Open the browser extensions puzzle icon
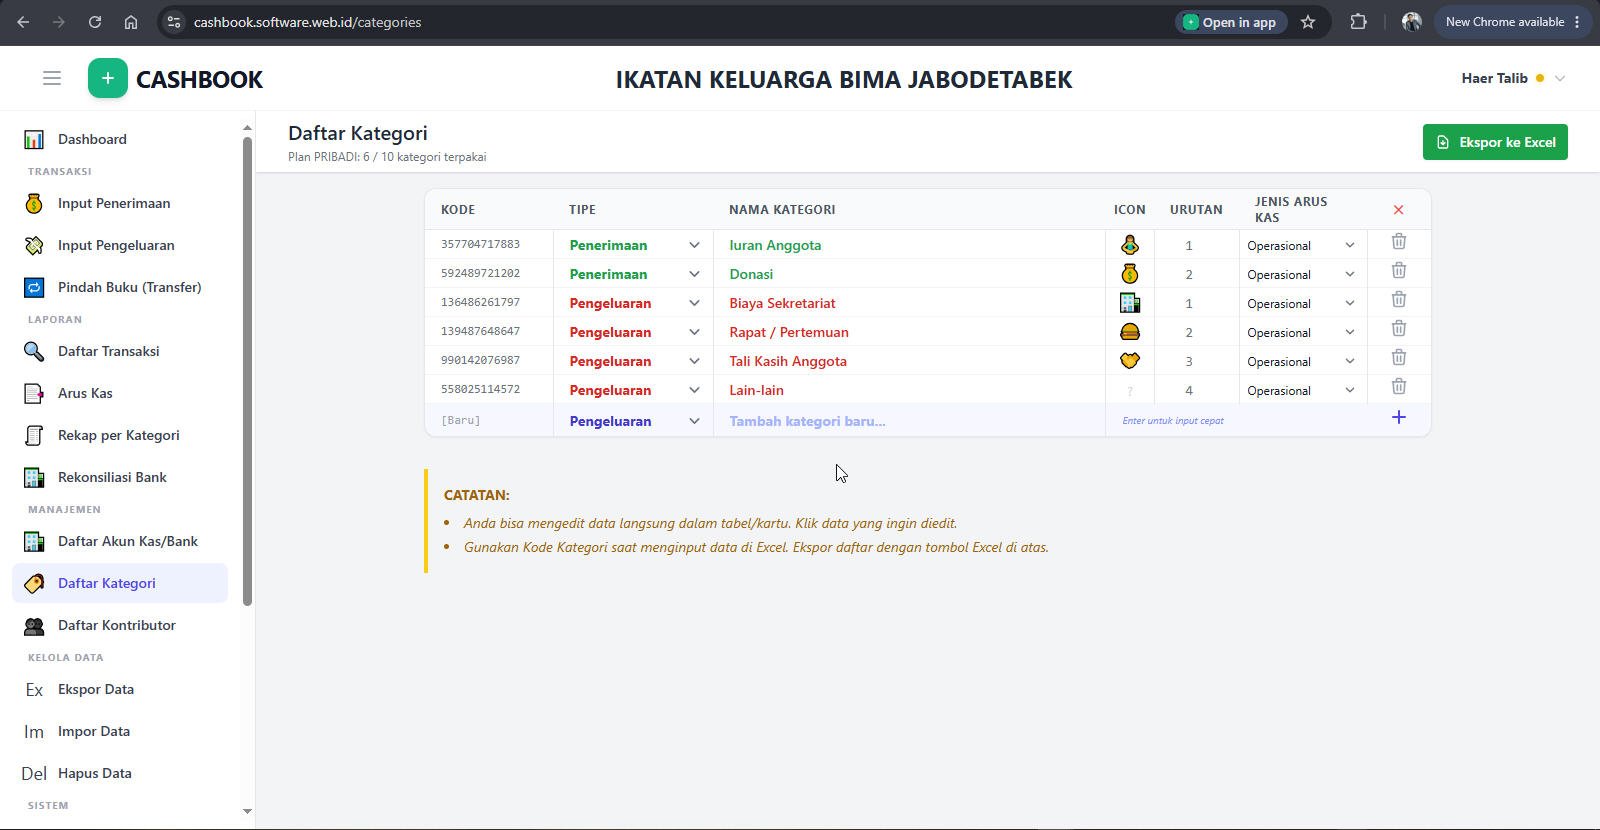 [x=1358, y=22]
